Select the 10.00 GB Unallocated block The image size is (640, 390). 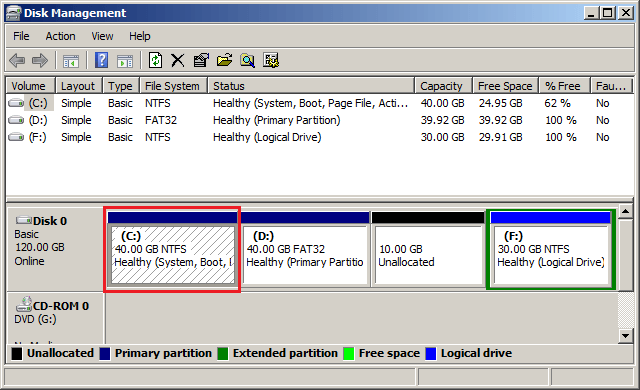click(x=428, y=250)
